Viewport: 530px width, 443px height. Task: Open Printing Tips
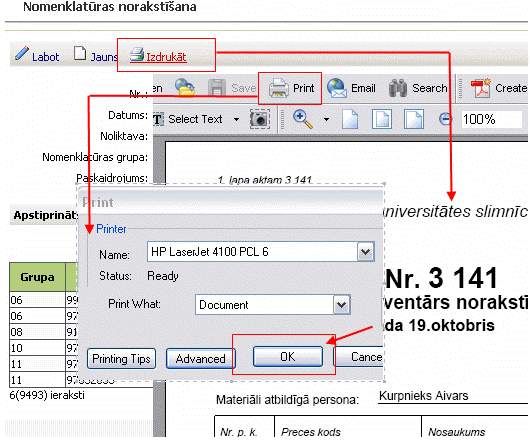pos(121,359)
